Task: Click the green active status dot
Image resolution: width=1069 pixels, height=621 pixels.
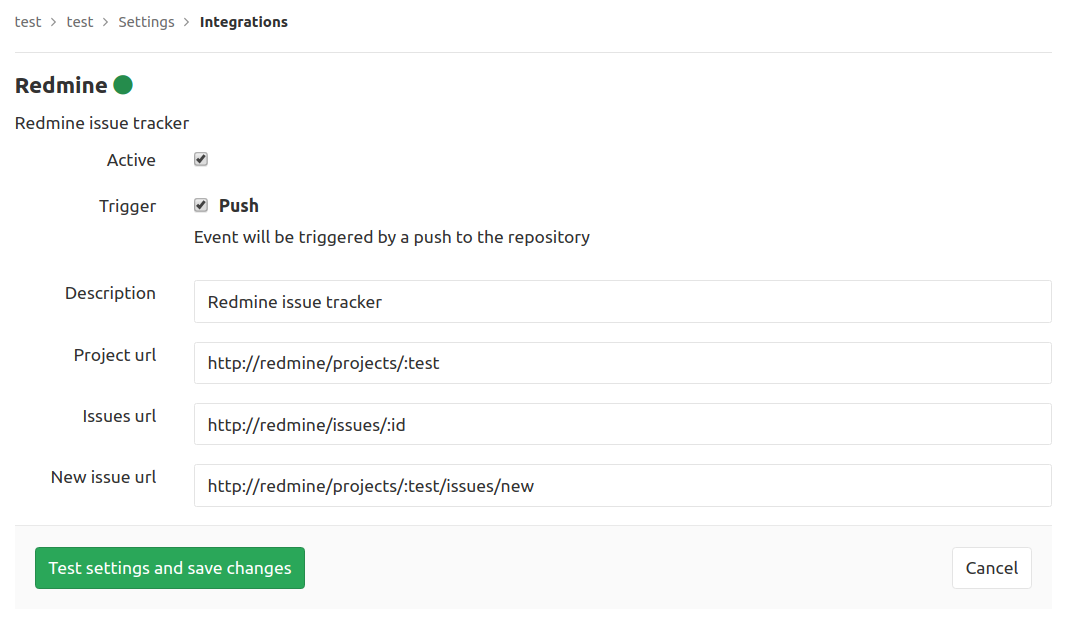Action: coord(123,85)
